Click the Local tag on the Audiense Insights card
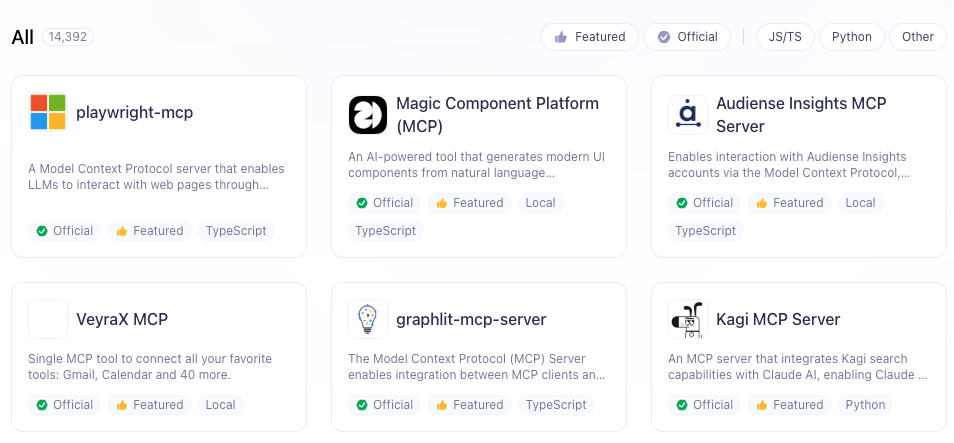The width and height of the screenshot is (954, 443). tap(861, 203)
